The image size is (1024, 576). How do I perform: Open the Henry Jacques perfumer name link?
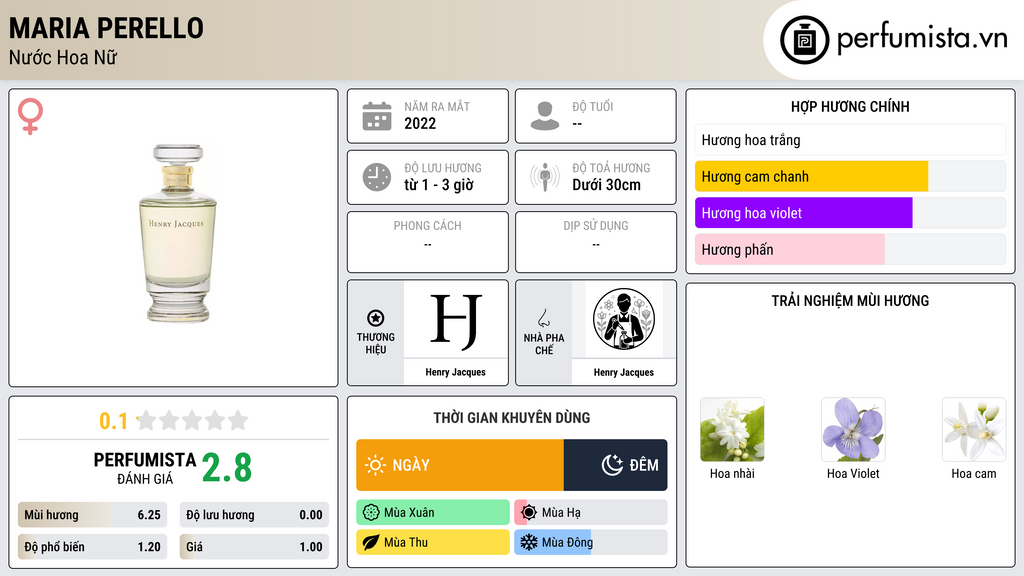pos(624,372)
